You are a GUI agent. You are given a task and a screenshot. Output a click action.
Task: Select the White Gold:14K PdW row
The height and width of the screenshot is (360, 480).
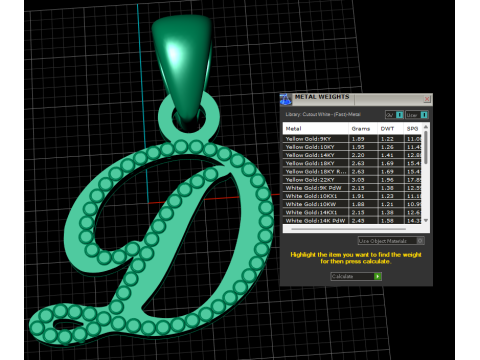click(352, 220)
